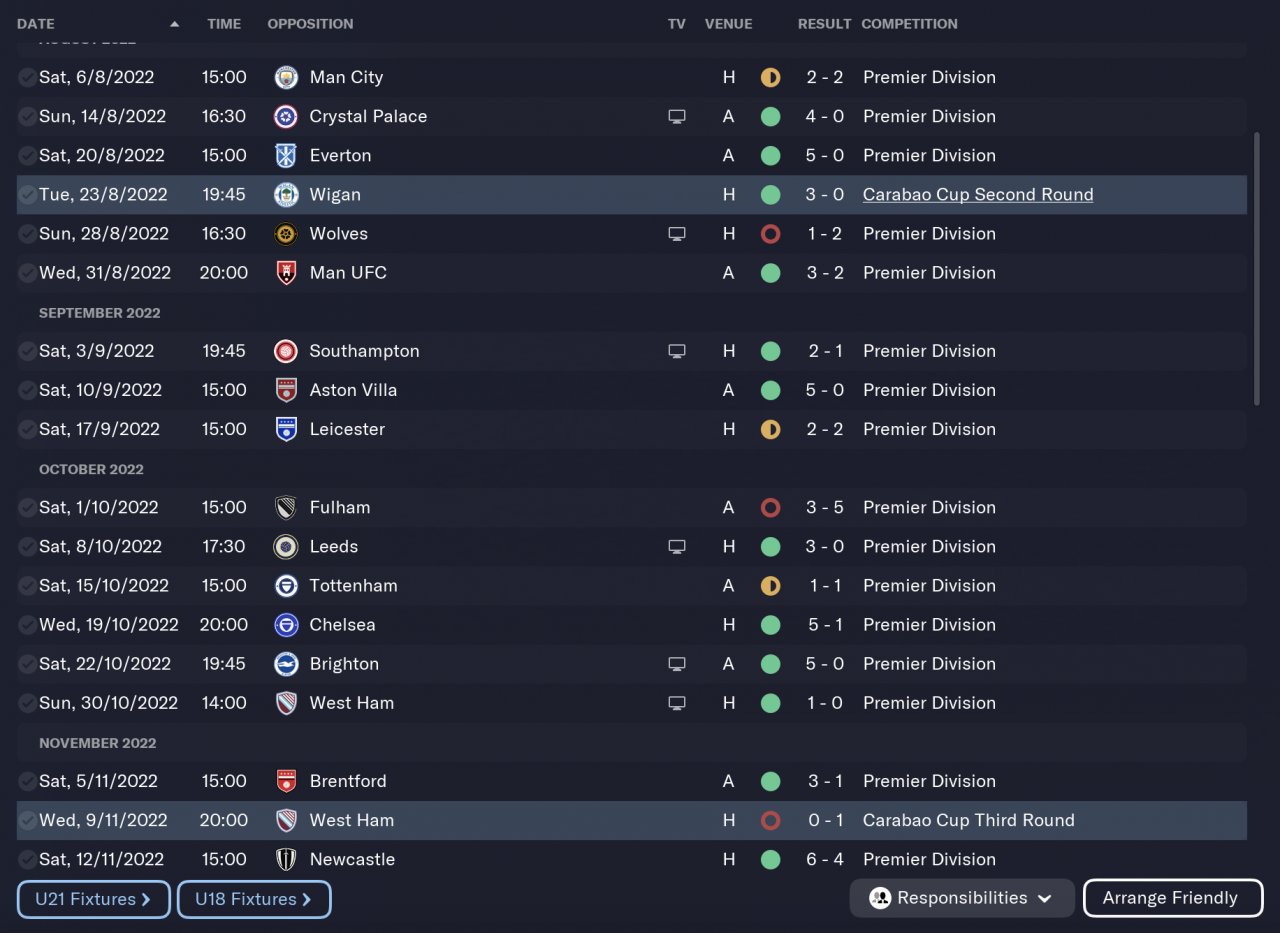
Task: Open the U21 Fixtures chevron button
Action: coord(94,899)
